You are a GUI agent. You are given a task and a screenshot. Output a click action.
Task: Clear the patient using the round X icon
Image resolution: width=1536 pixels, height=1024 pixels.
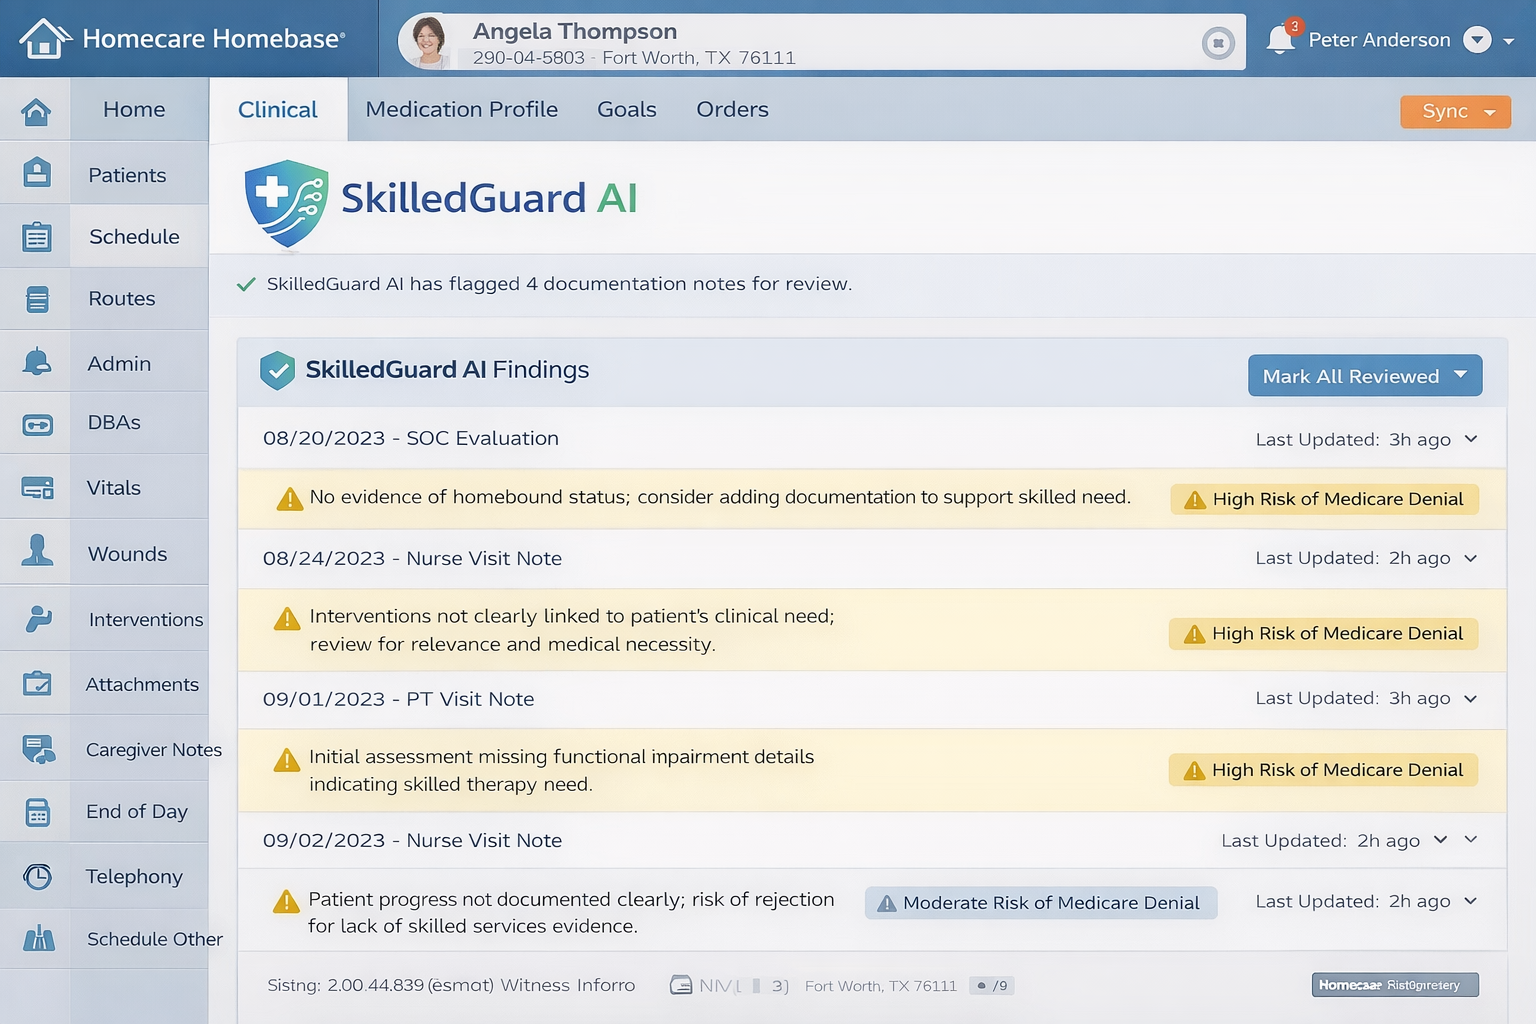(x=1218, y=43)
